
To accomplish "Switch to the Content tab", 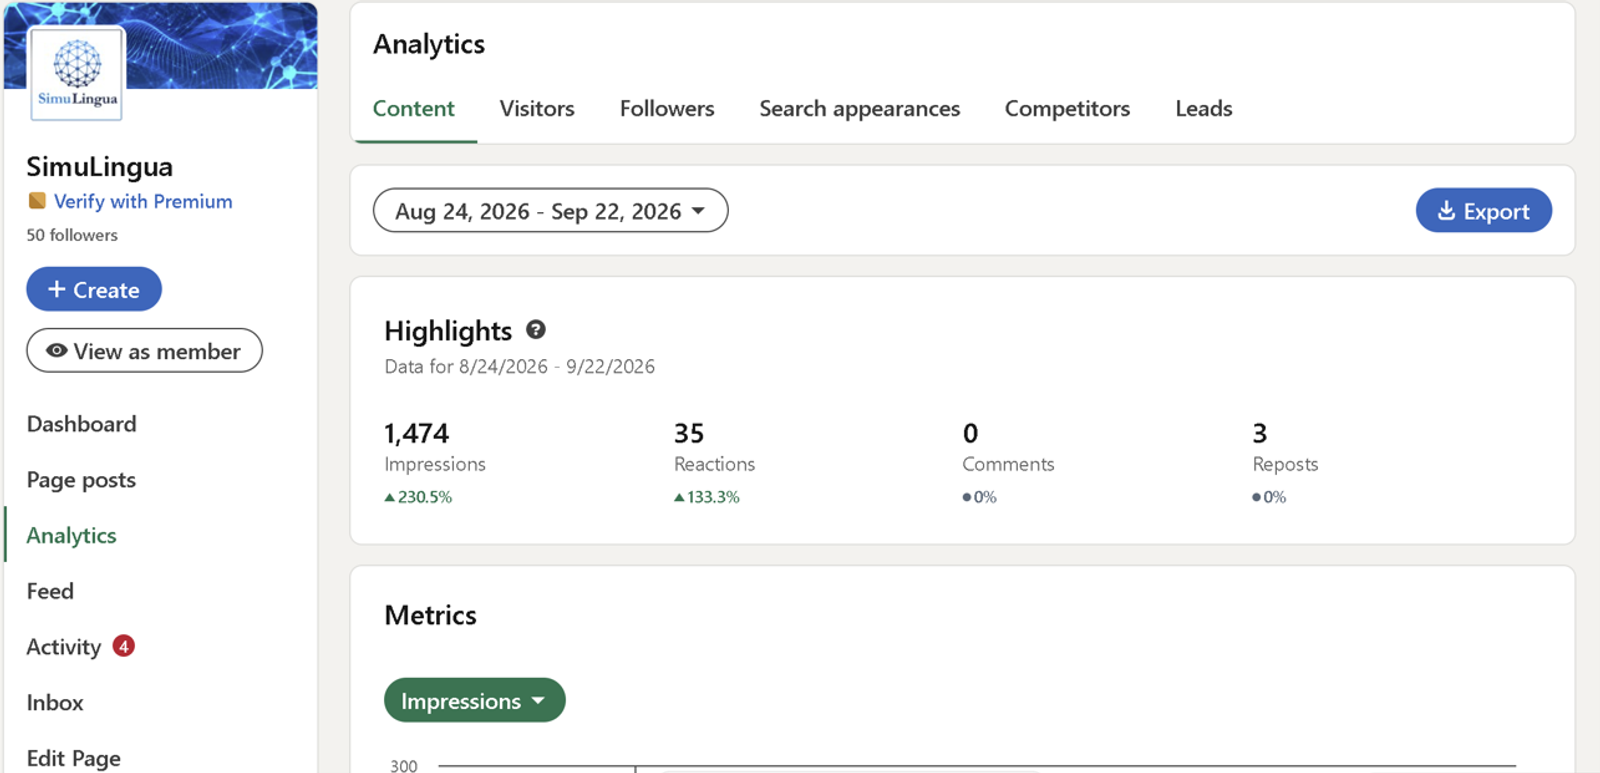I will 414,108.
